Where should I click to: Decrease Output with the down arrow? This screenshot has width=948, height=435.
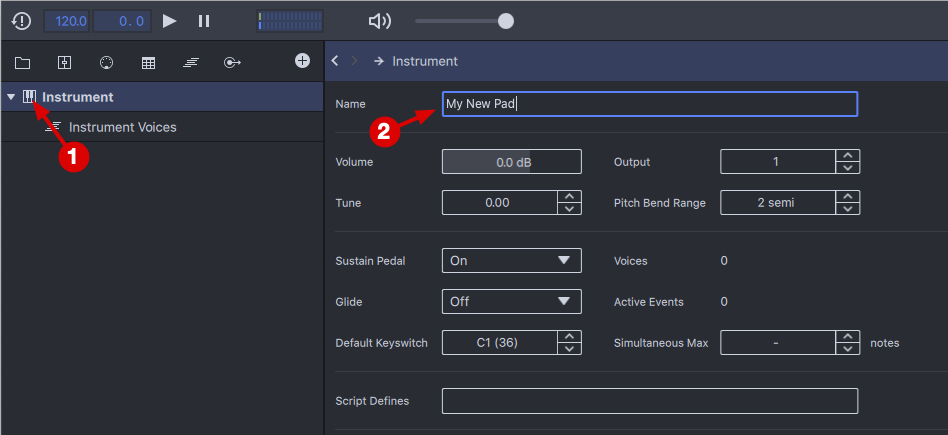(848, 168)
